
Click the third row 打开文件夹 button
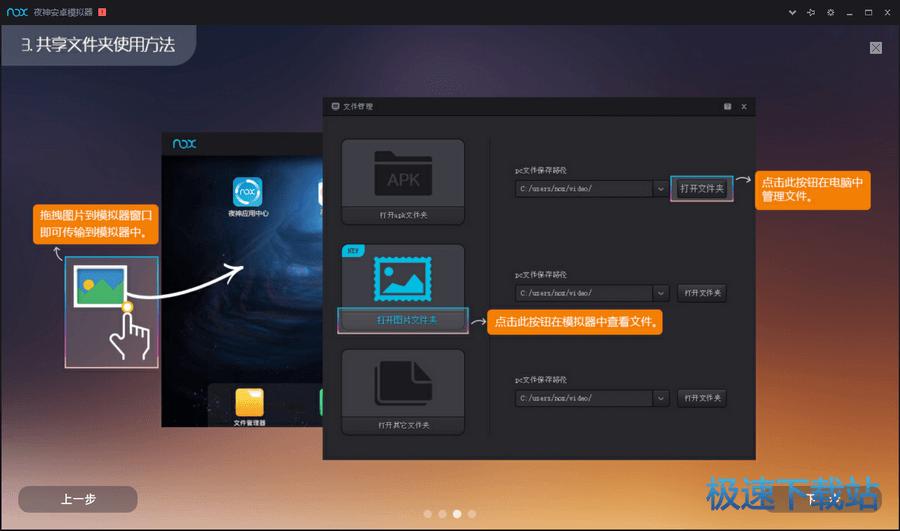pos(701,398)
